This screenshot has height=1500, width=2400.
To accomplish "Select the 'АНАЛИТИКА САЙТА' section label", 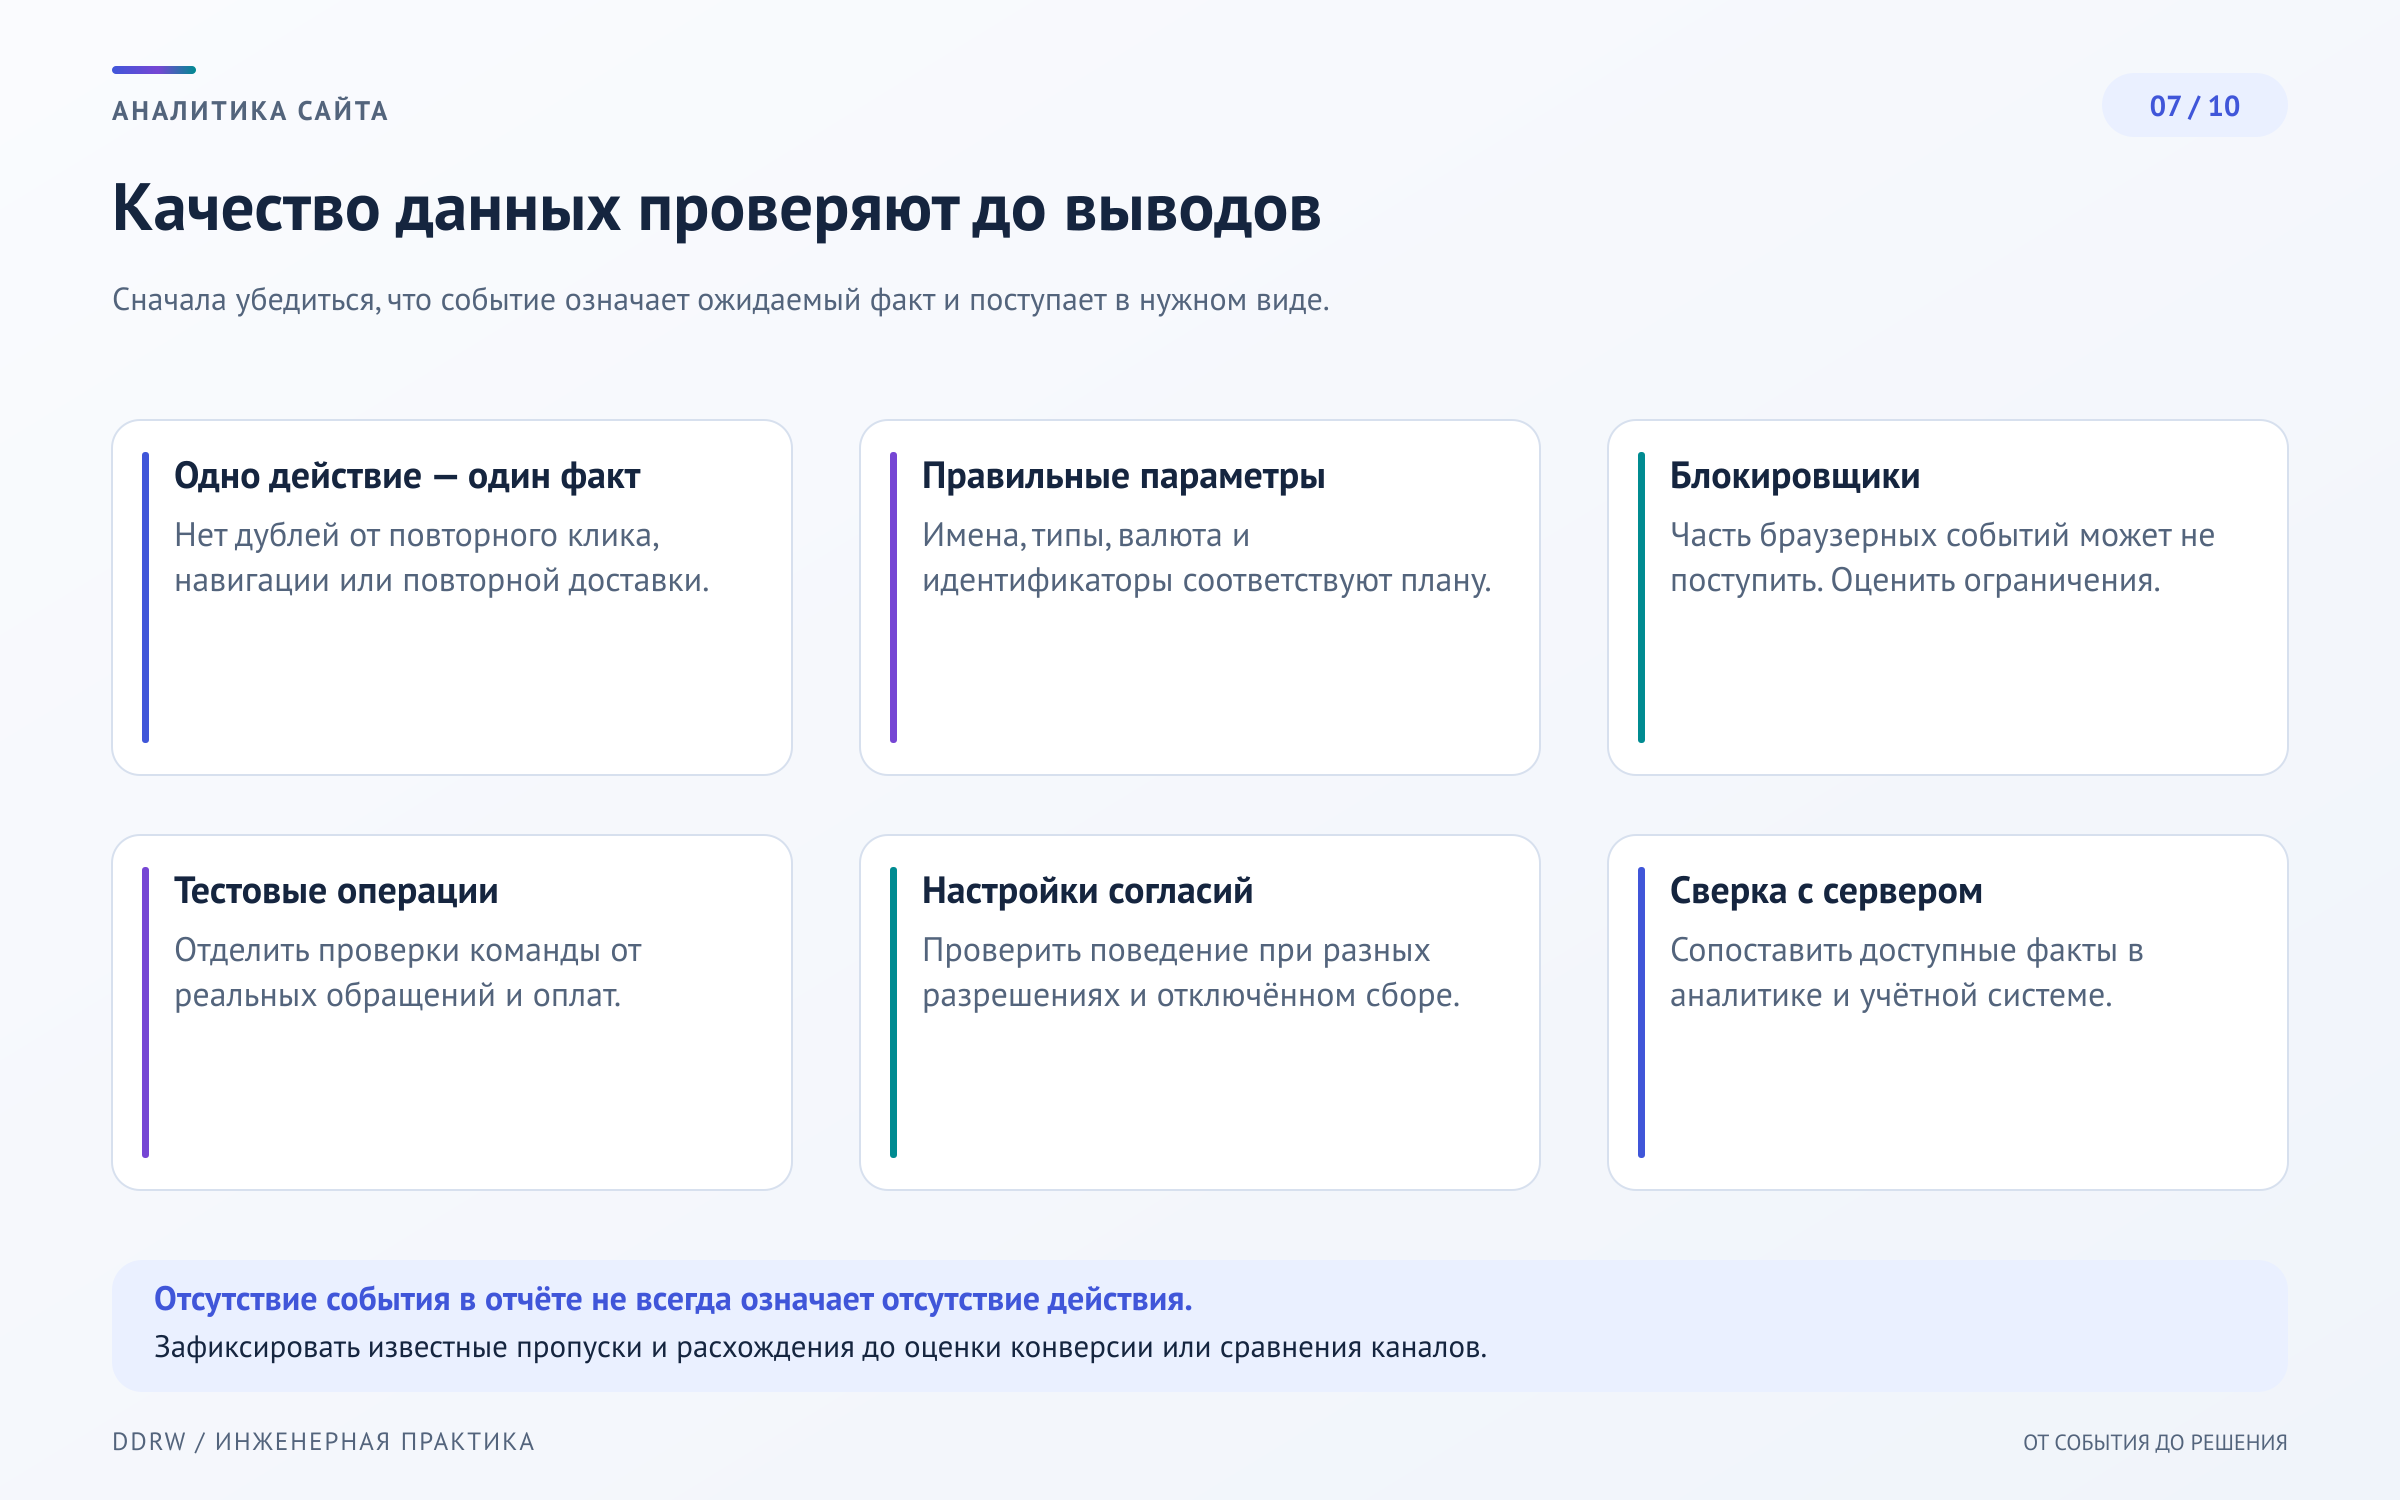I will pyautogui.click(x=250, y=111).
